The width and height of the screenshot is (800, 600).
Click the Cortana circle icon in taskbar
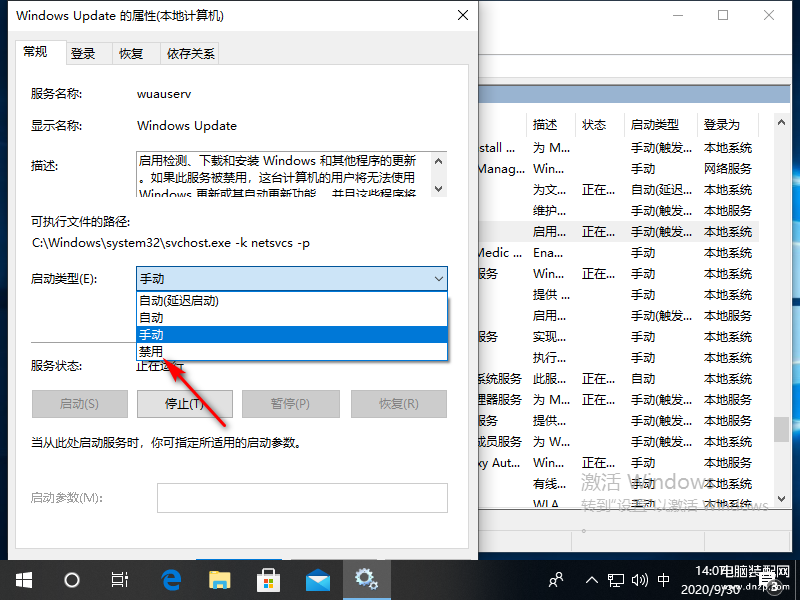pos(71,580)
